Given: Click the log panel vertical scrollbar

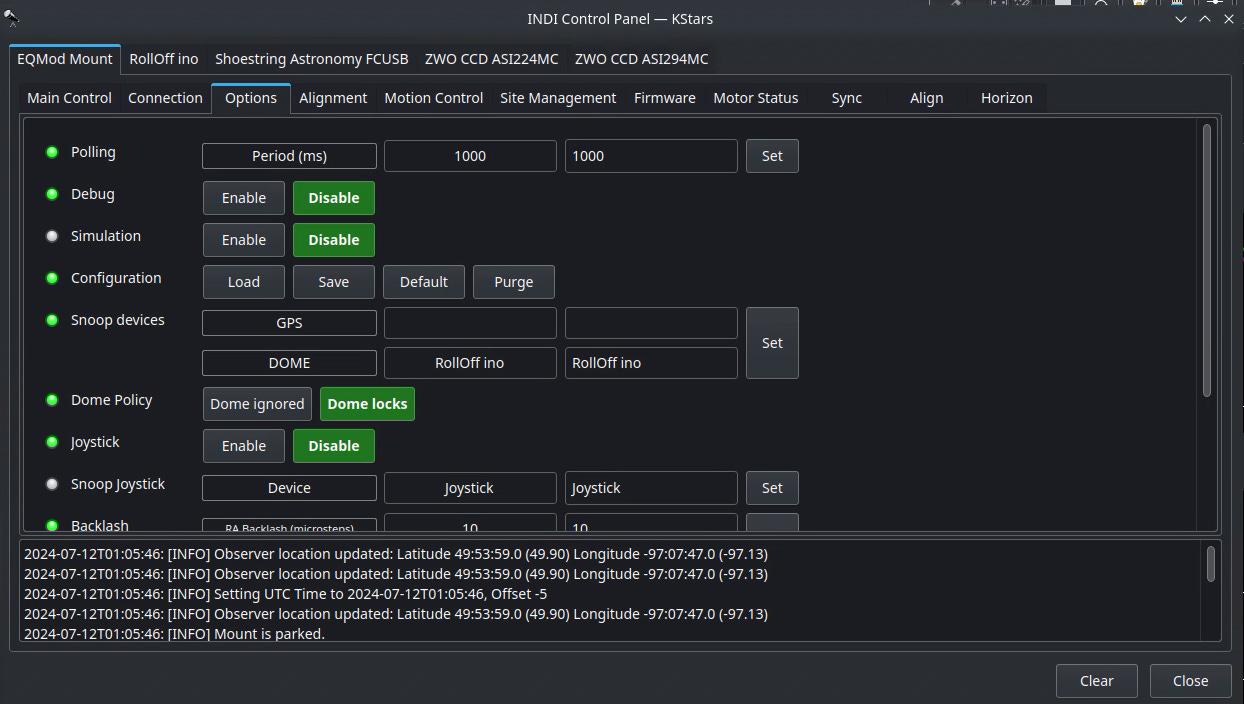Looking at the screenshot, I should coord(1211,563).
